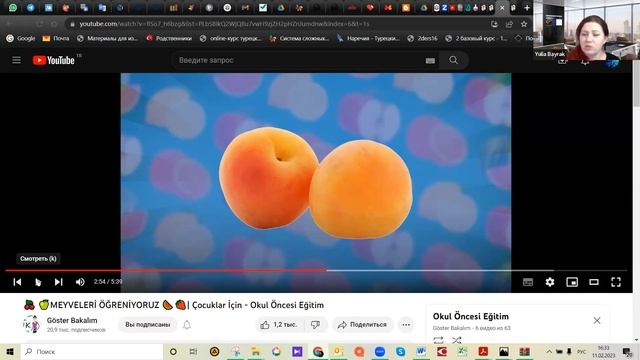Open the Родственники bookmark
This screenshot has height=360, width=640.
pos(169,38)
